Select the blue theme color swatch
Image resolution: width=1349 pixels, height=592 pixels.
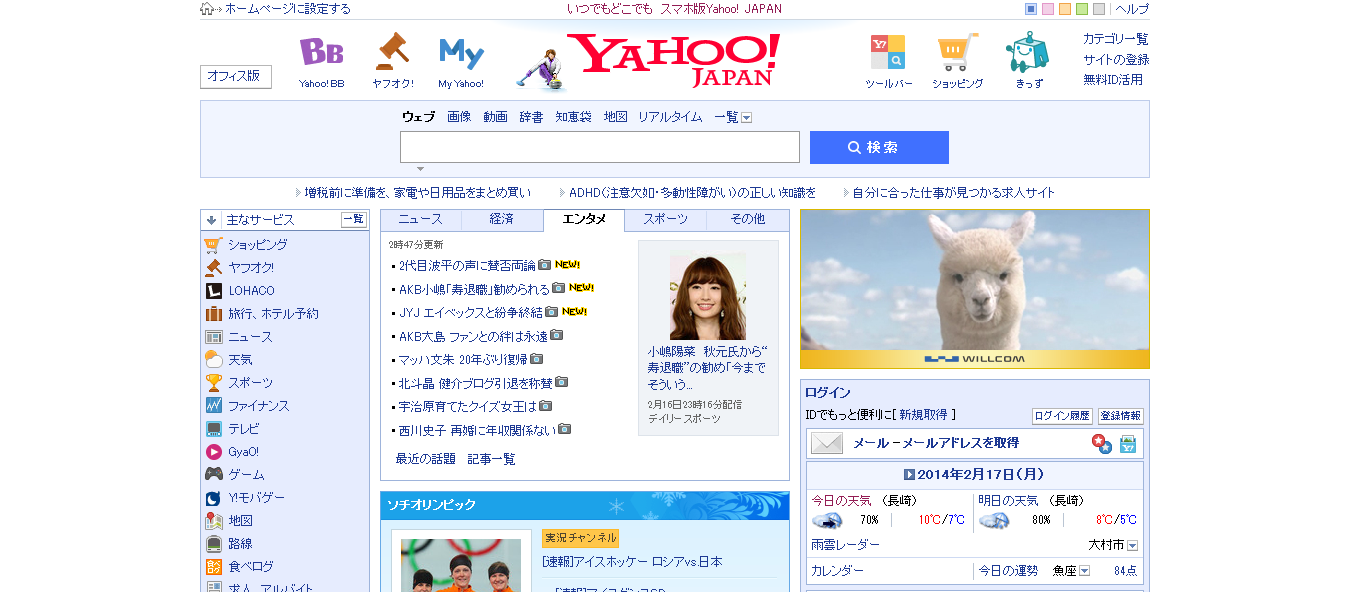pos(1031,9)
